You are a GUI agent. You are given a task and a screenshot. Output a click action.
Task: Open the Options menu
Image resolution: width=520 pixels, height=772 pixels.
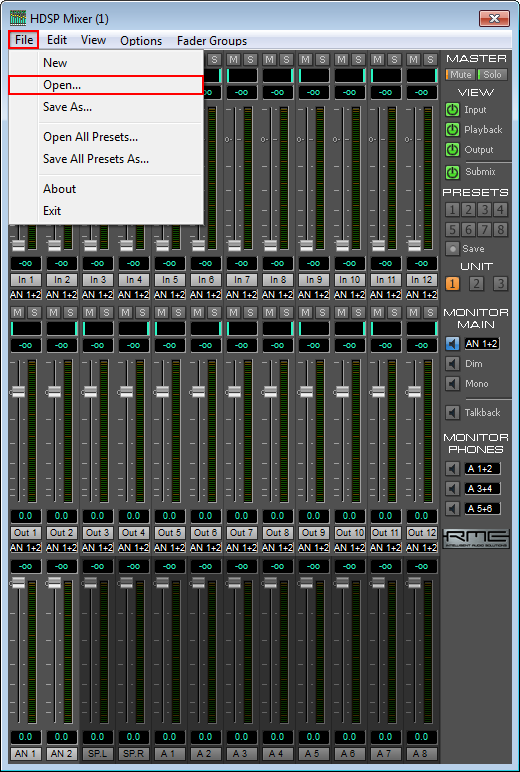(141, 40)
